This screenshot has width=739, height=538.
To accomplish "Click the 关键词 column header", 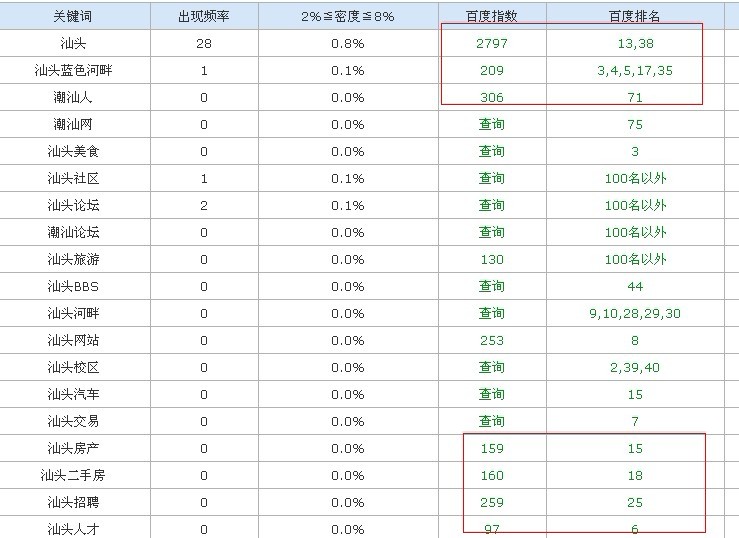I will click(x=73, y=16).
